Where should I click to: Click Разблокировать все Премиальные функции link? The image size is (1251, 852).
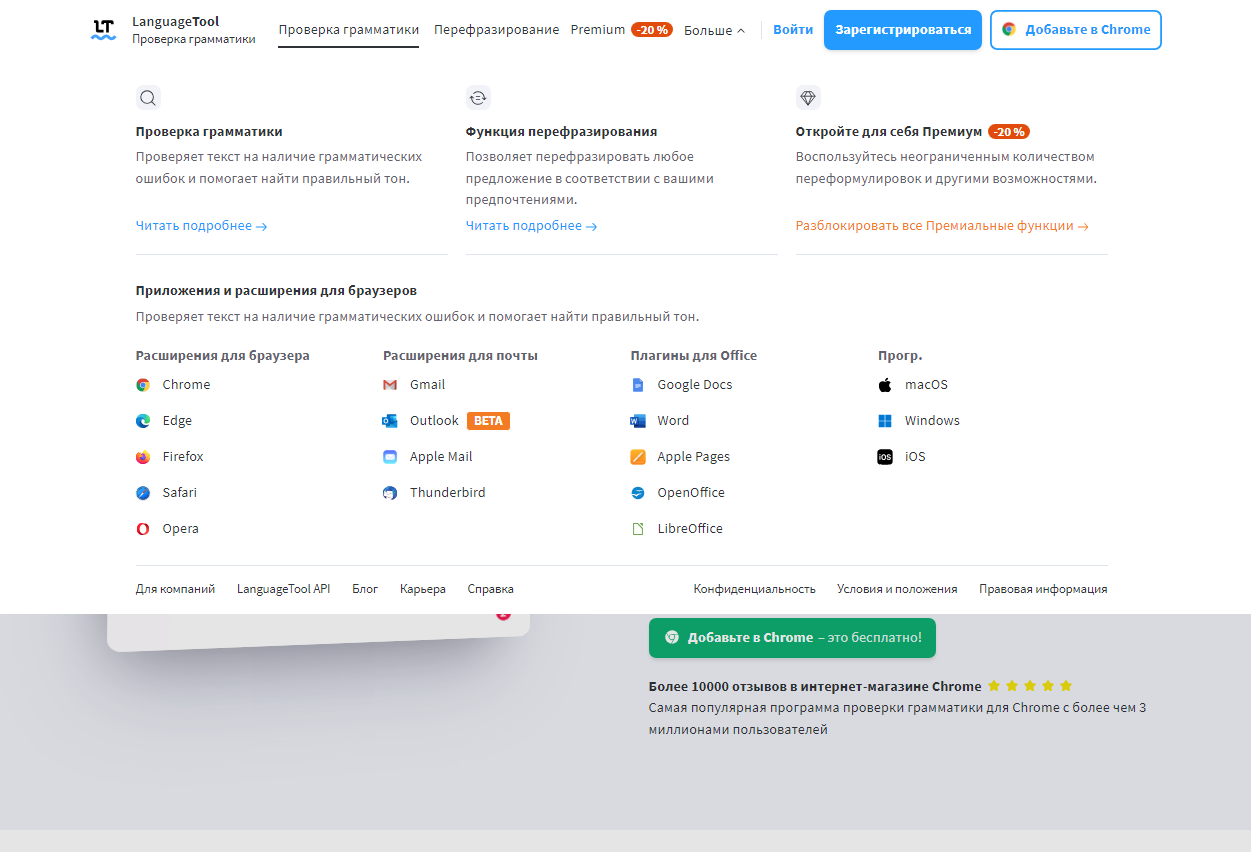click(x=942, y=226)
